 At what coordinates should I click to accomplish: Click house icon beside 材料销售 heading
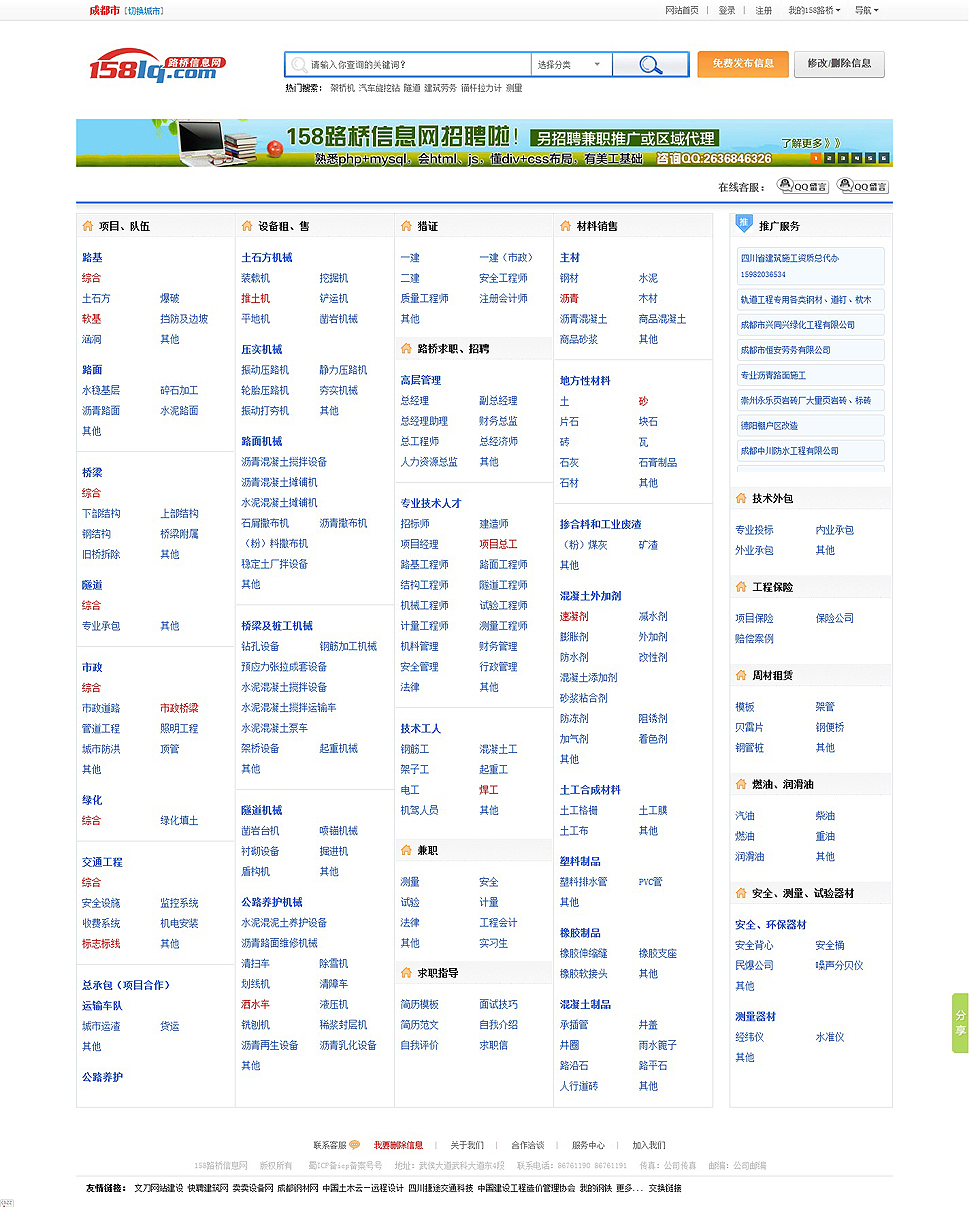coord(565,226)
